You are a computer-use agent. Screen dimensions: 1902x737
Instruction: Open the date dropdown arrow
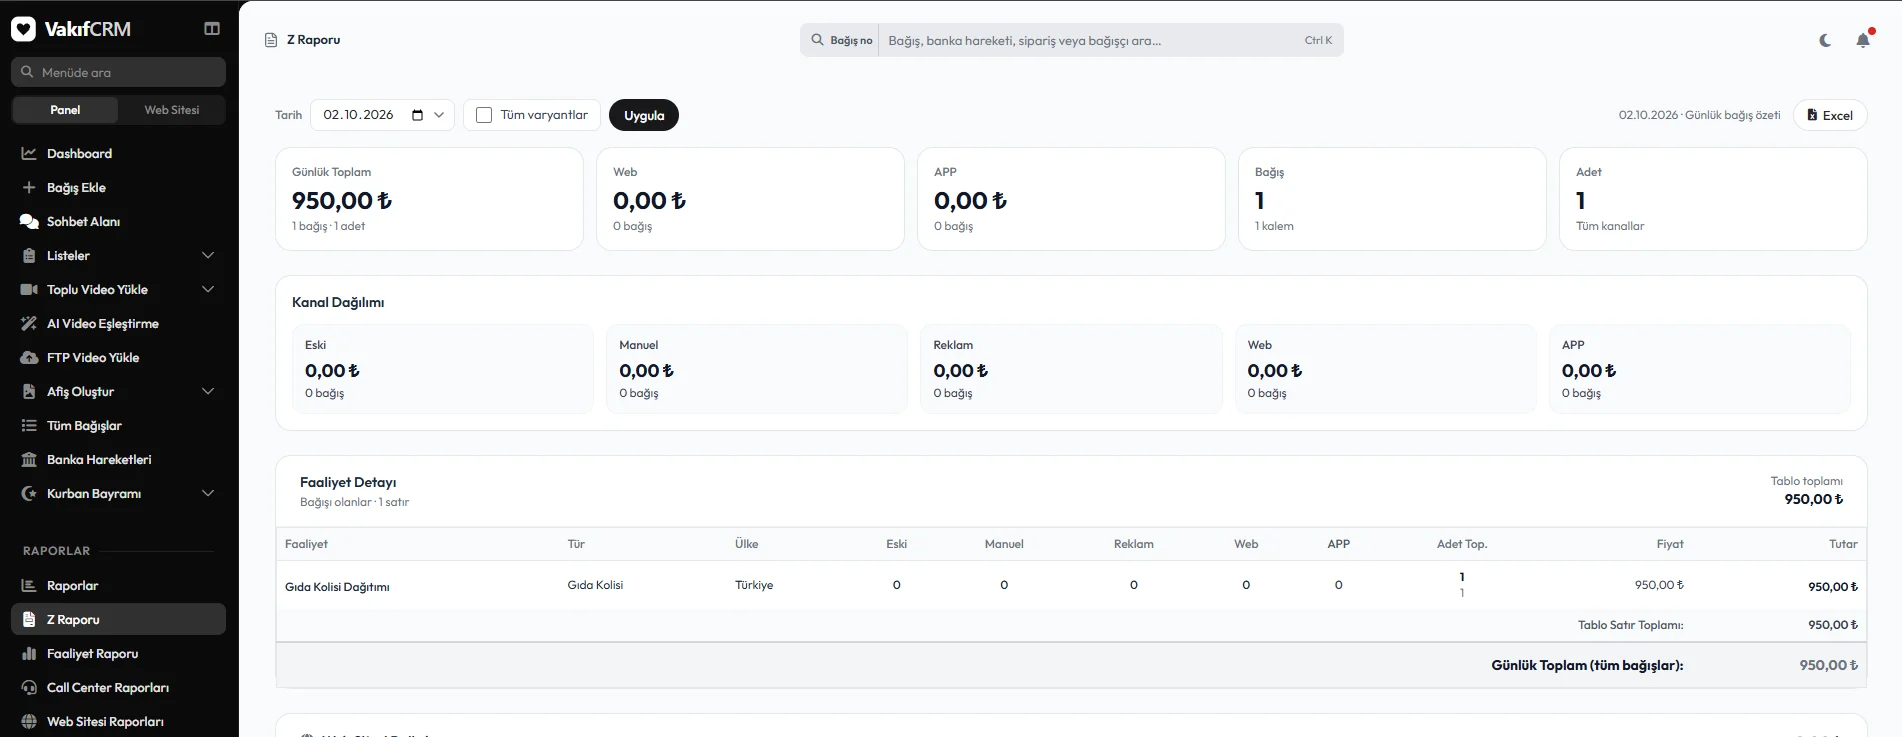[x=439, y=115]
